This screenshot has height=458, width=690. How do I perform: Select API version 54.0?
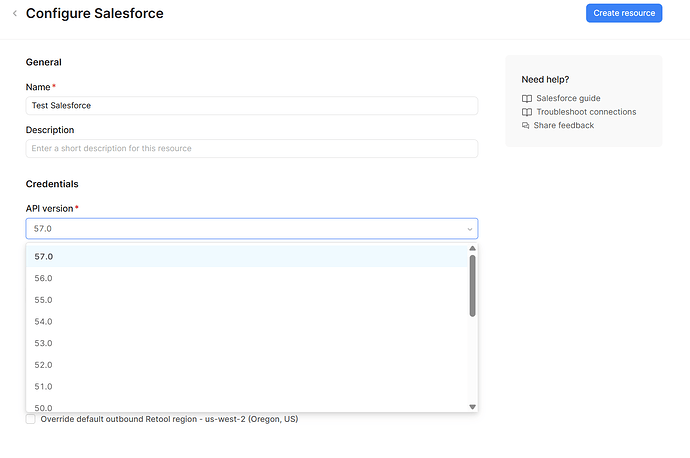pyautogui.click(x=246, y=321)
